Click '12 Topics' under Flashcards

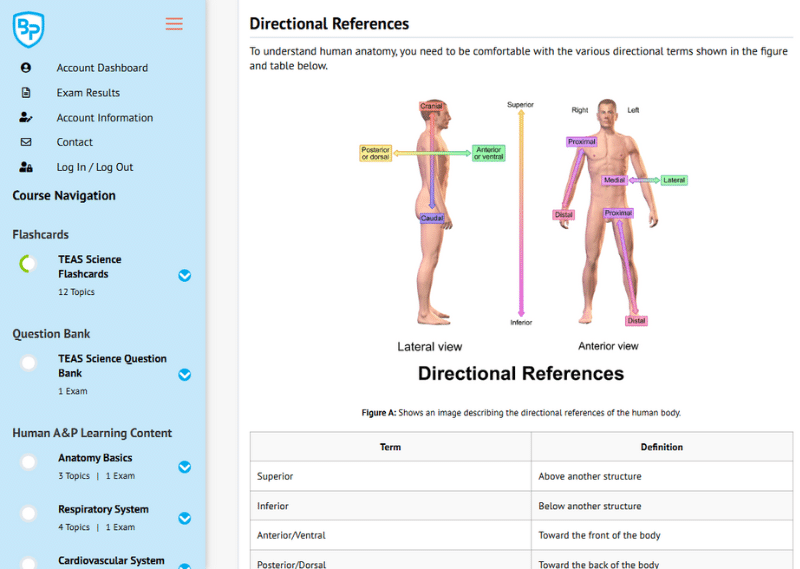pos(76,292)
